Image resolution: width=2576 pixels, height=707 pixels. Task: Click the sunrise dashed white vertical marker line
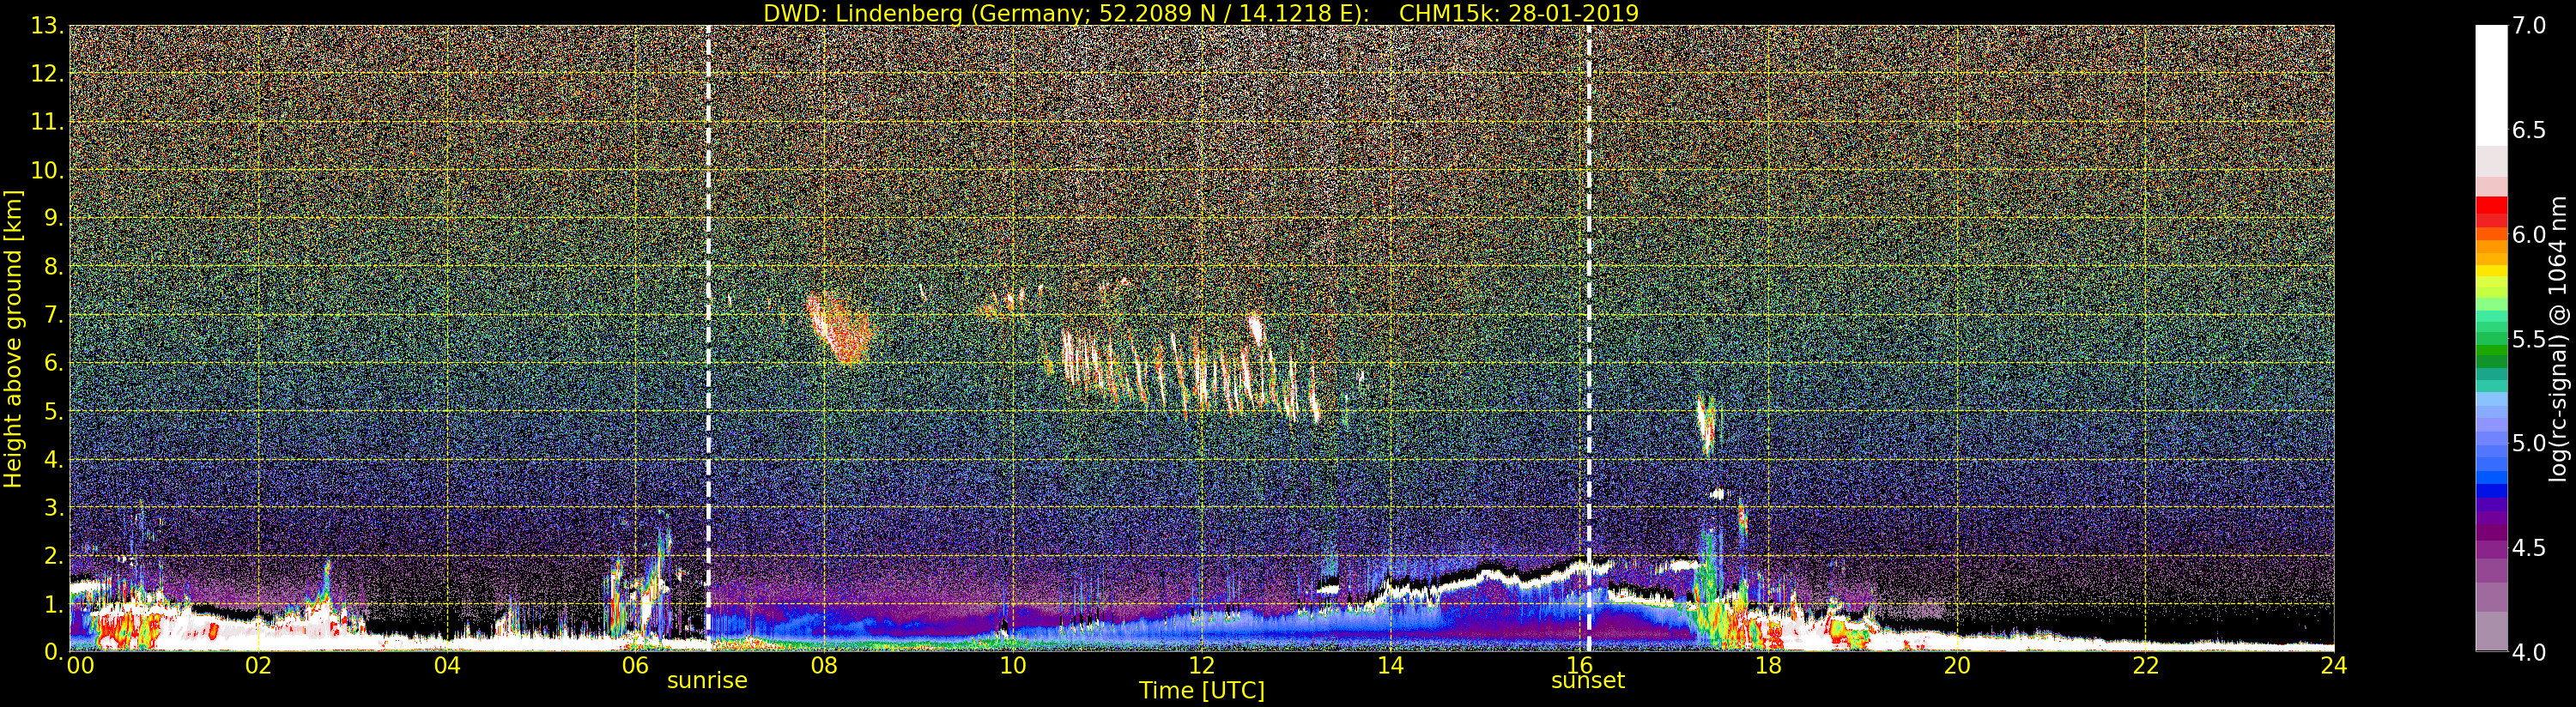pos(708,338)
